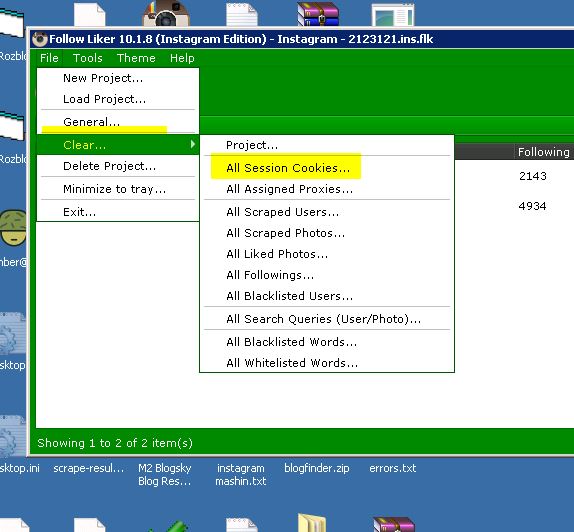Image resolution: width=574 pixels, height=532 pixels.
Task: Choose Load Project... menu entry
Action: pyautogui.click(x=118, y=99)
